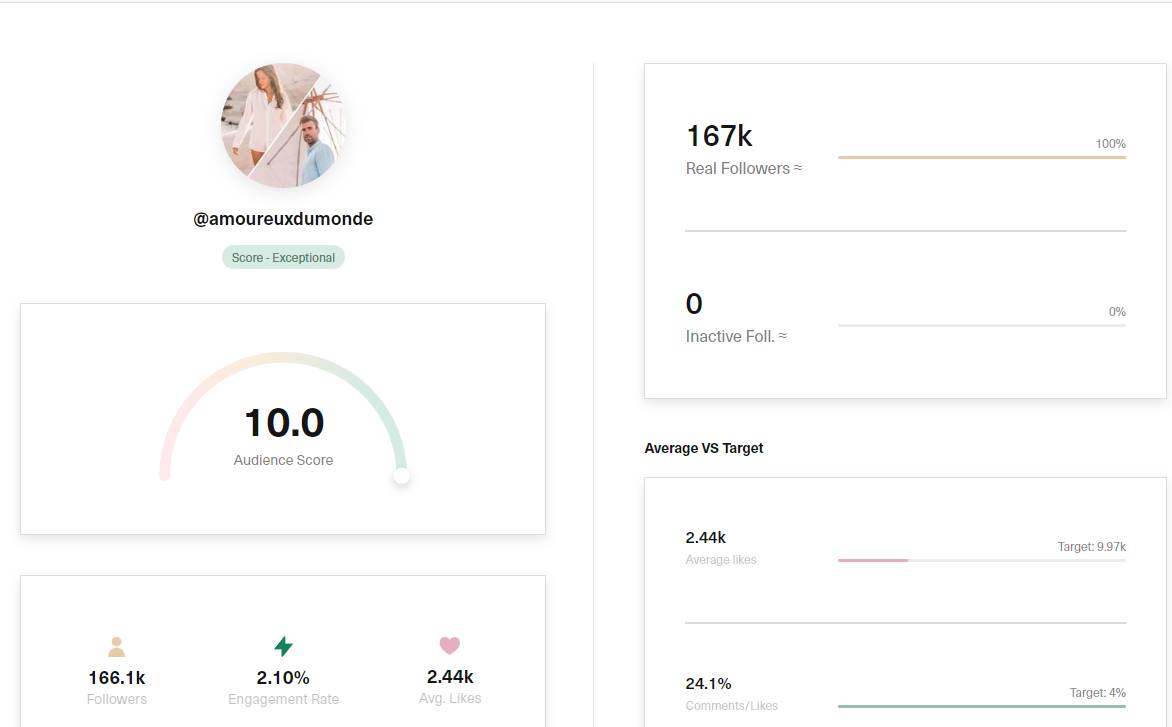Select the followers person icon
1172x727 pixels.
point(116,646)
